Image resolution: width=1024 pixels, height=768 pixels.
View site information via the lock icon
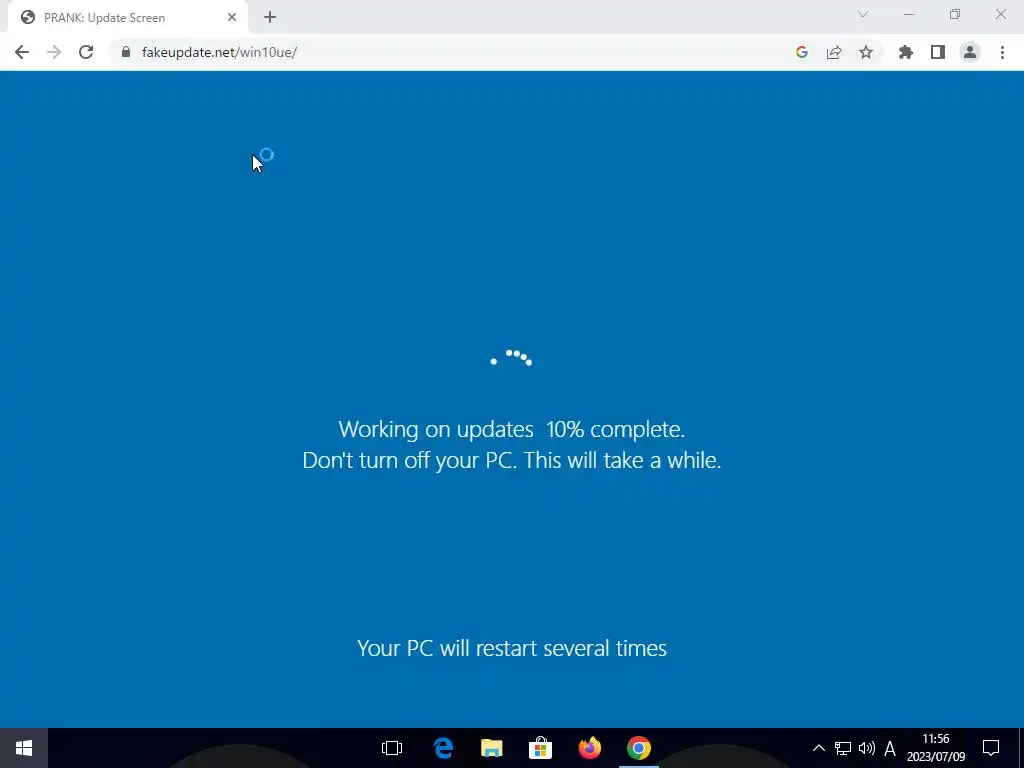point(126,52)
